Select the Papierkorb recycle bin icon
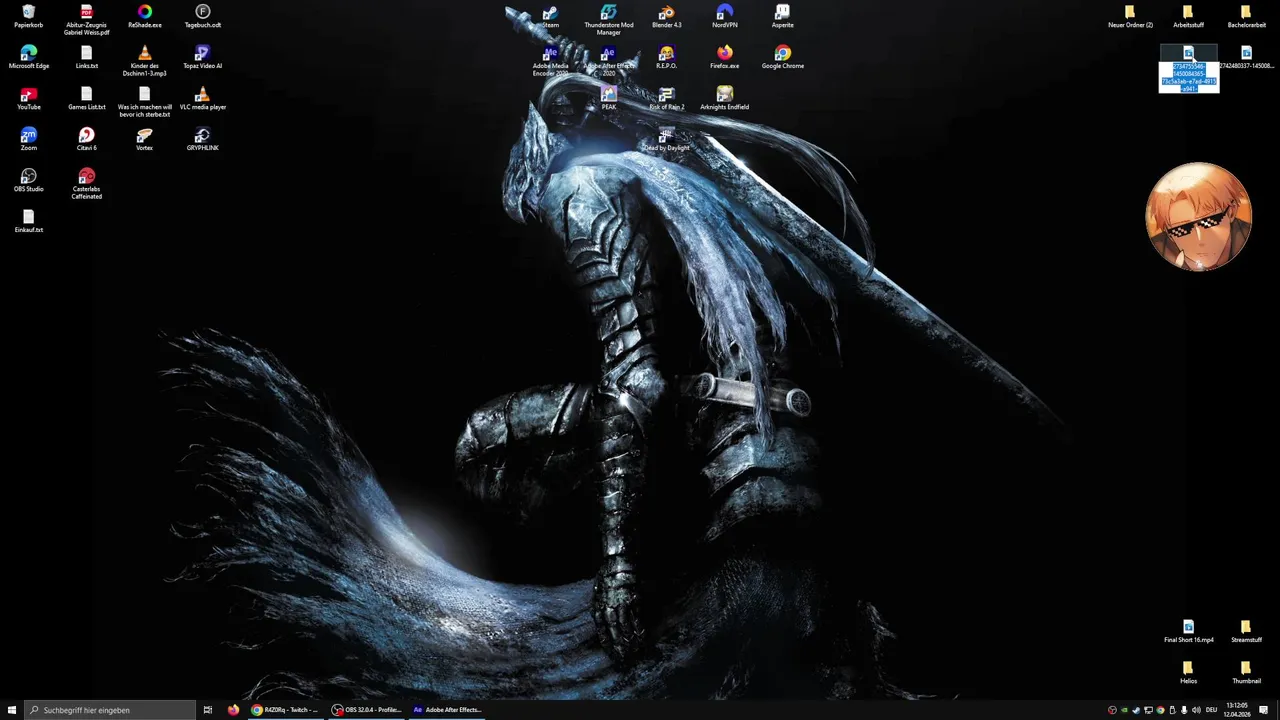The image size is (1280, 720). tap(28, 16)
